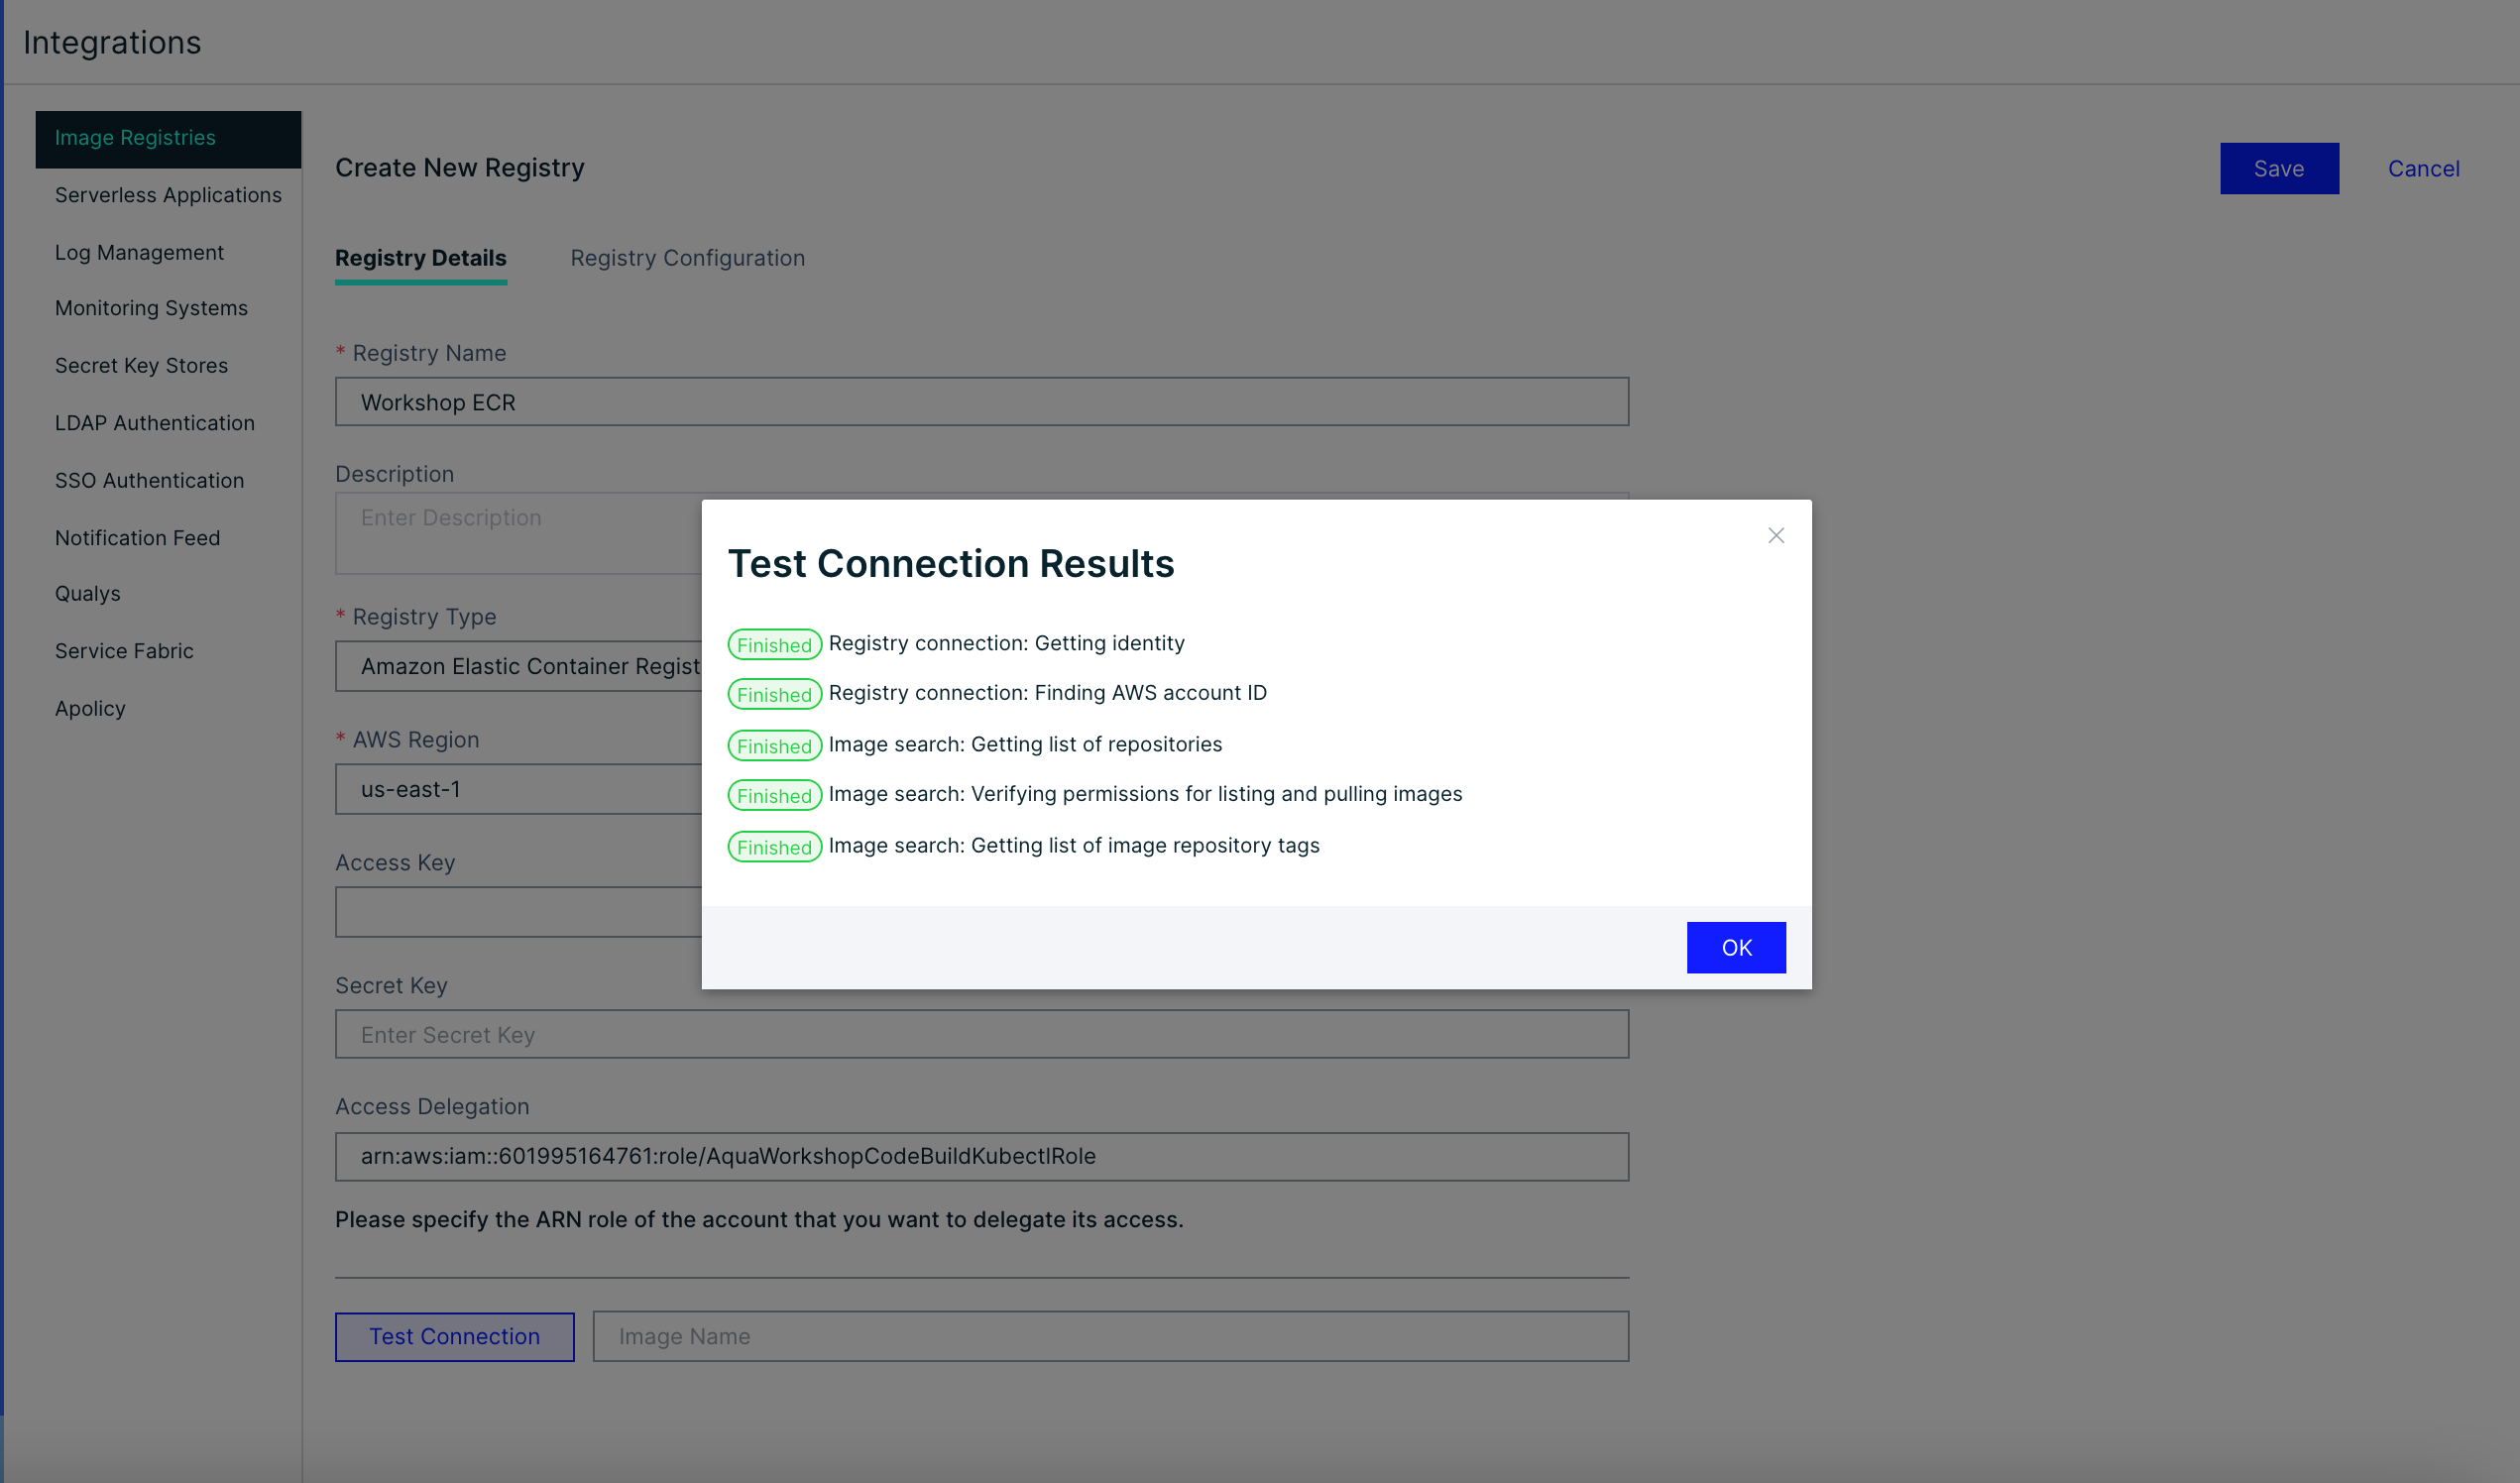
Task: Close the Test Connection Results dialog
Action: coord(1775,536)
